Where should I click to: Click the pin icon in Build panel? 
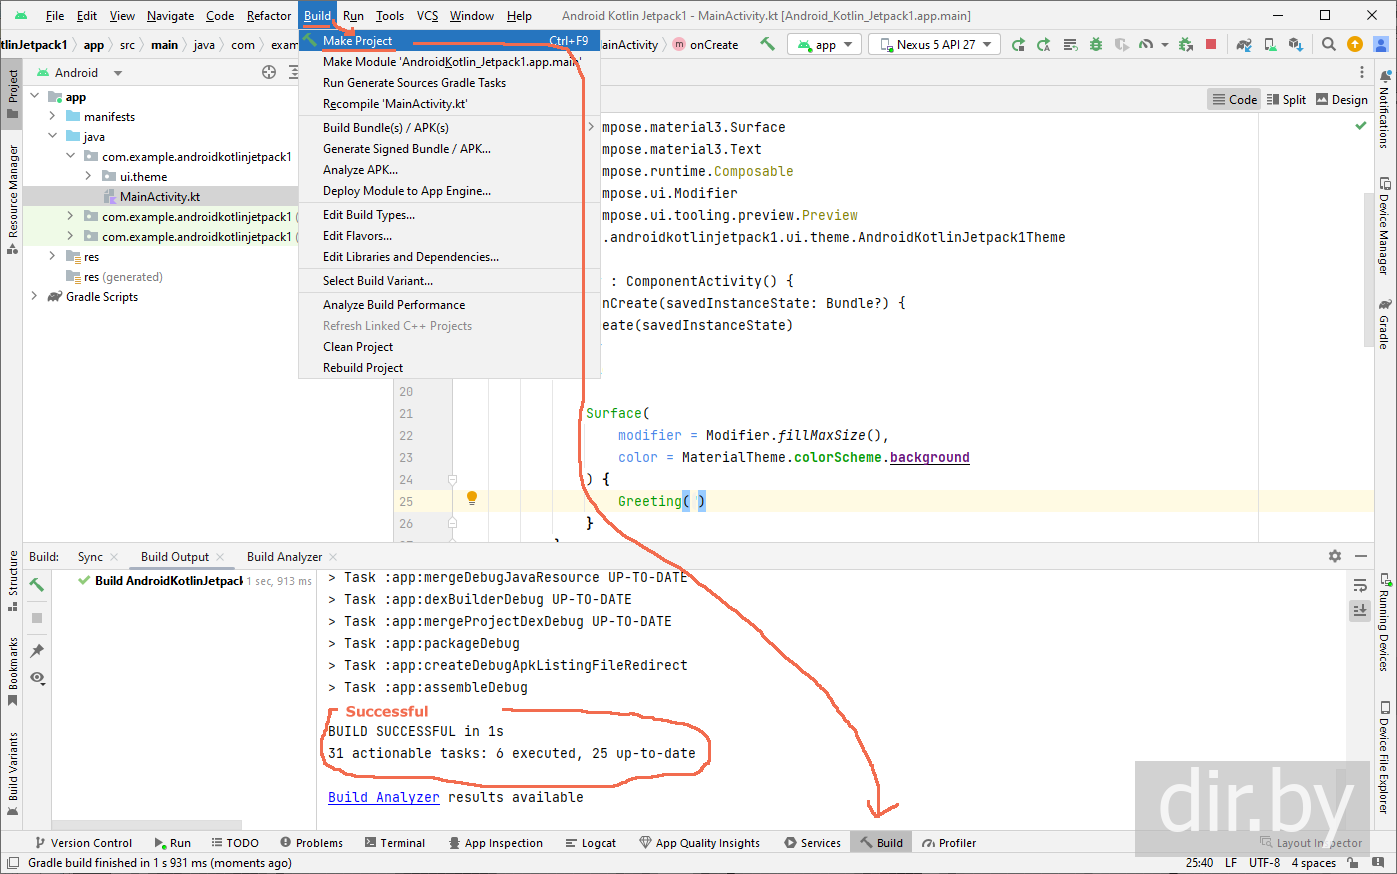pyautogui.click(x=37, y=650)
